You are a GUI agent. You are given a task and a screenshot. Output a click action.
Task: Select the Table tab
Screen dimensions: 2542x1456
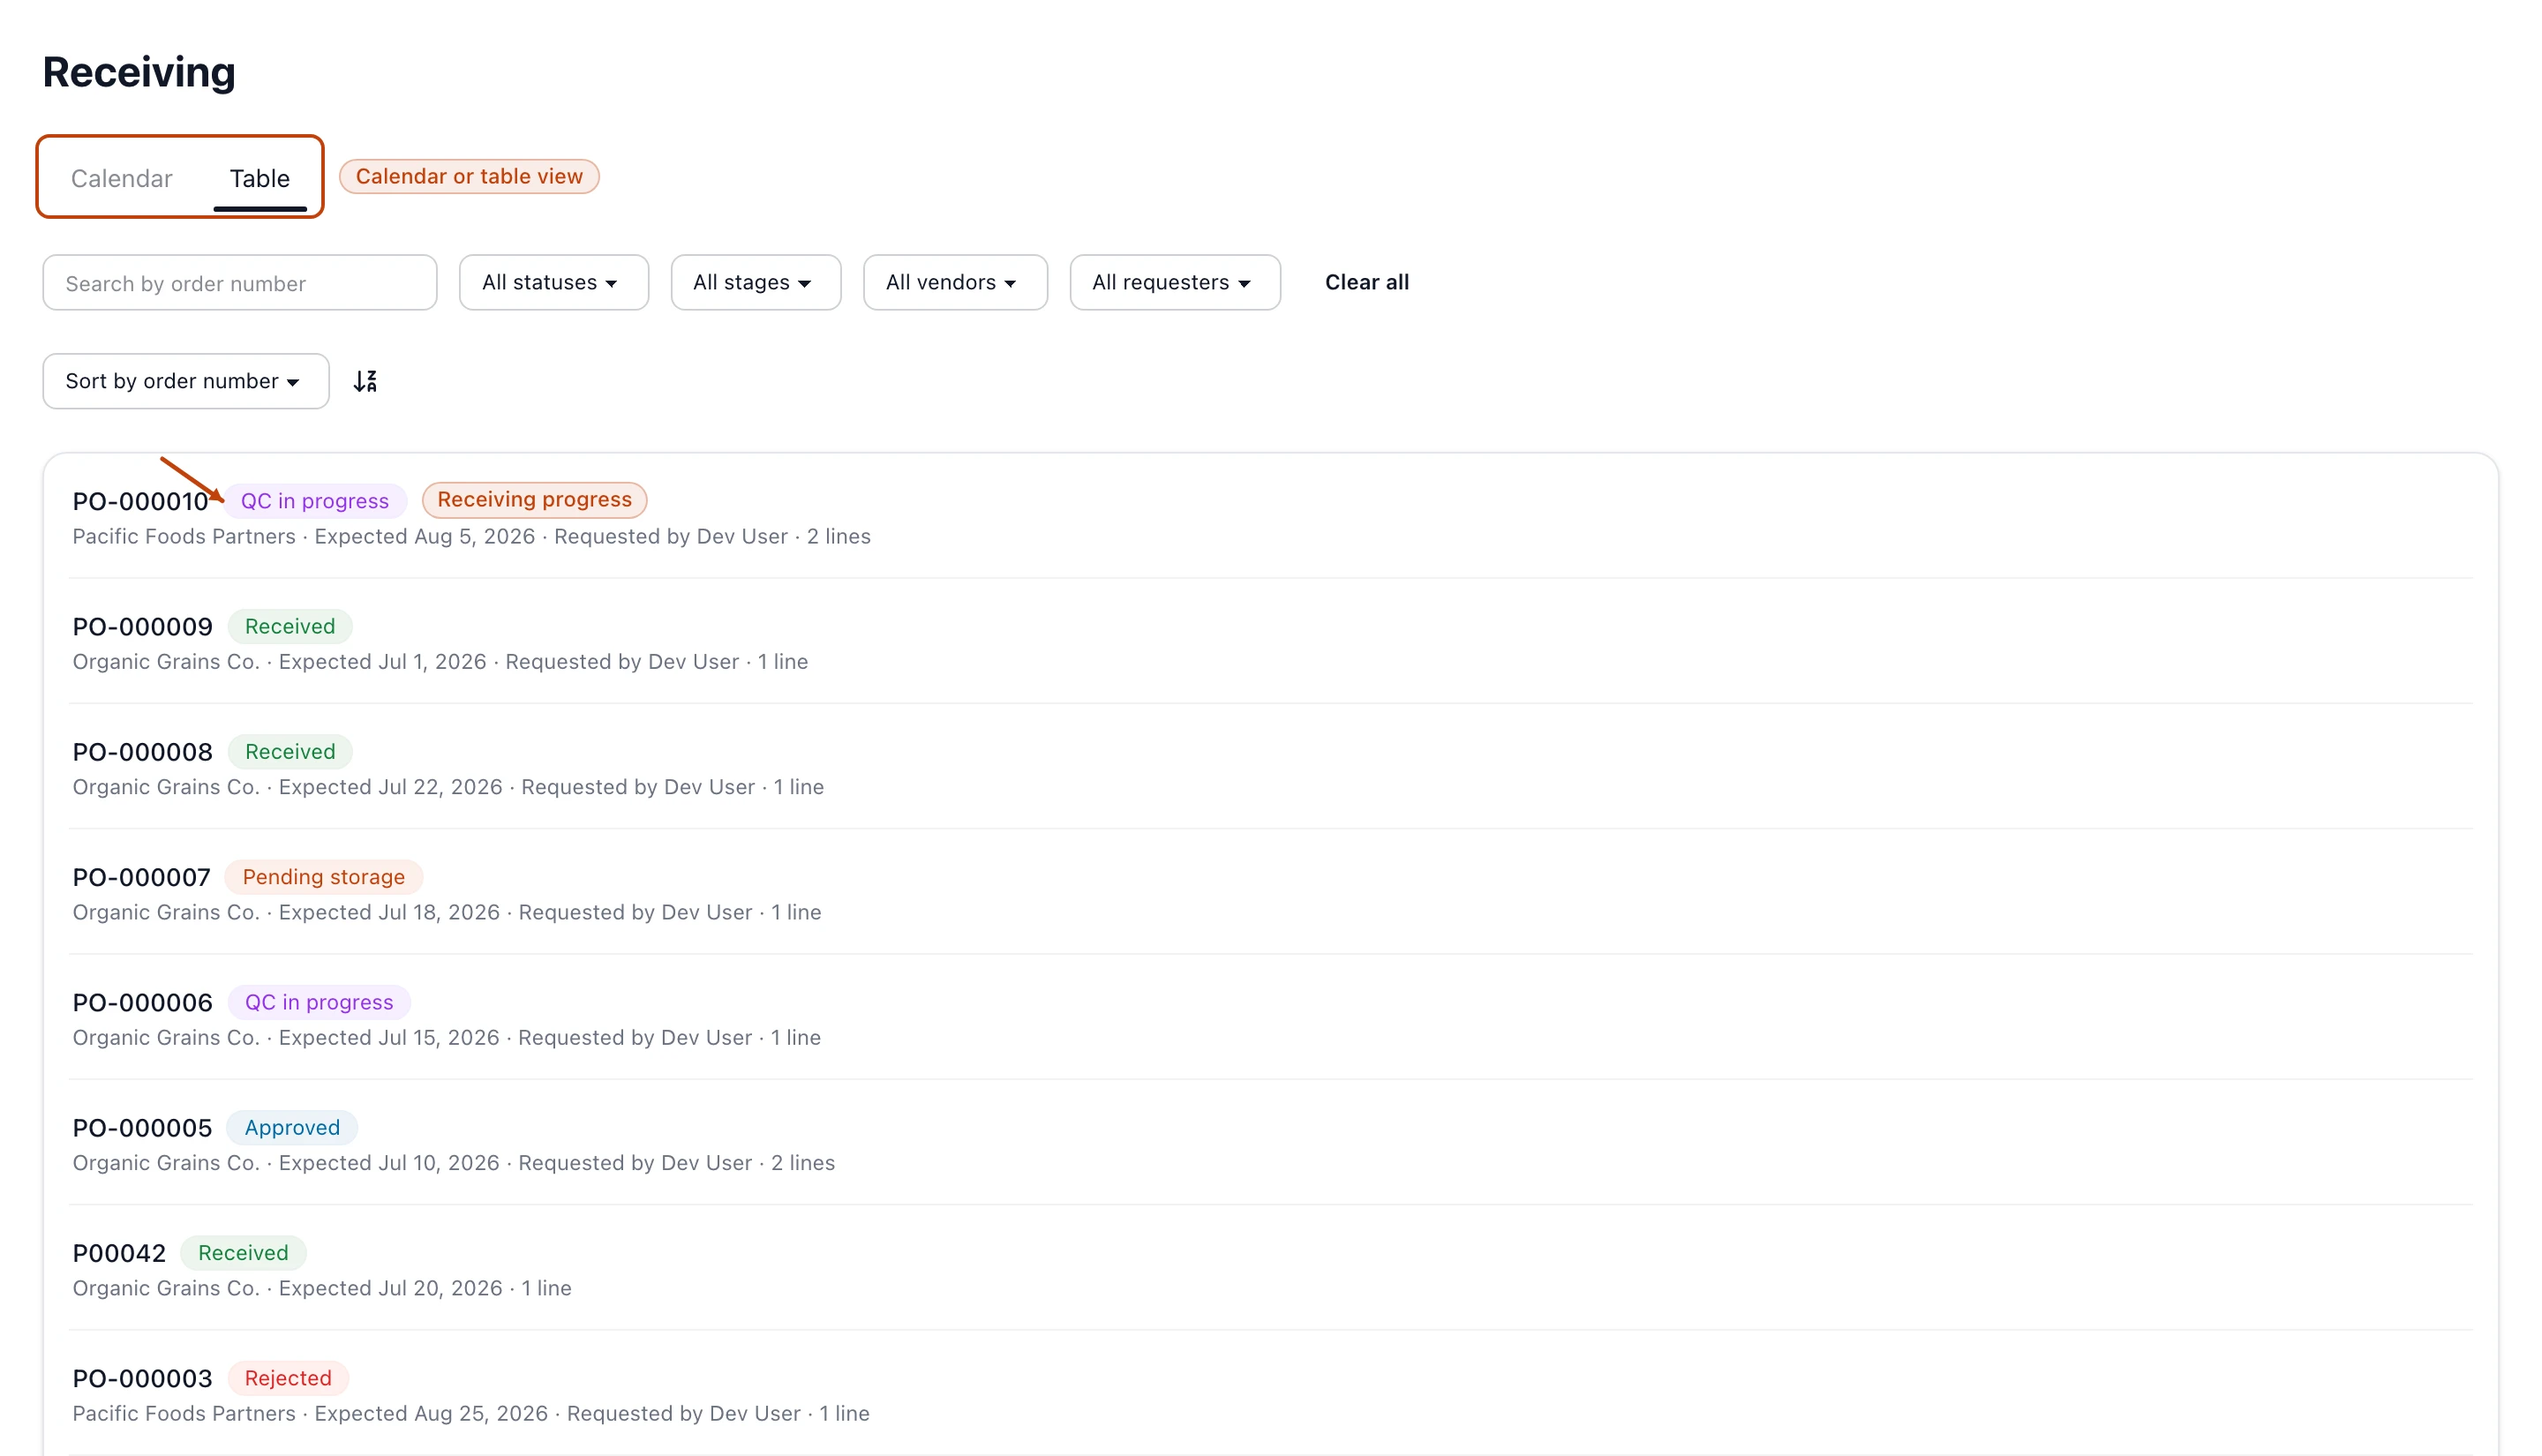point(259,178)
